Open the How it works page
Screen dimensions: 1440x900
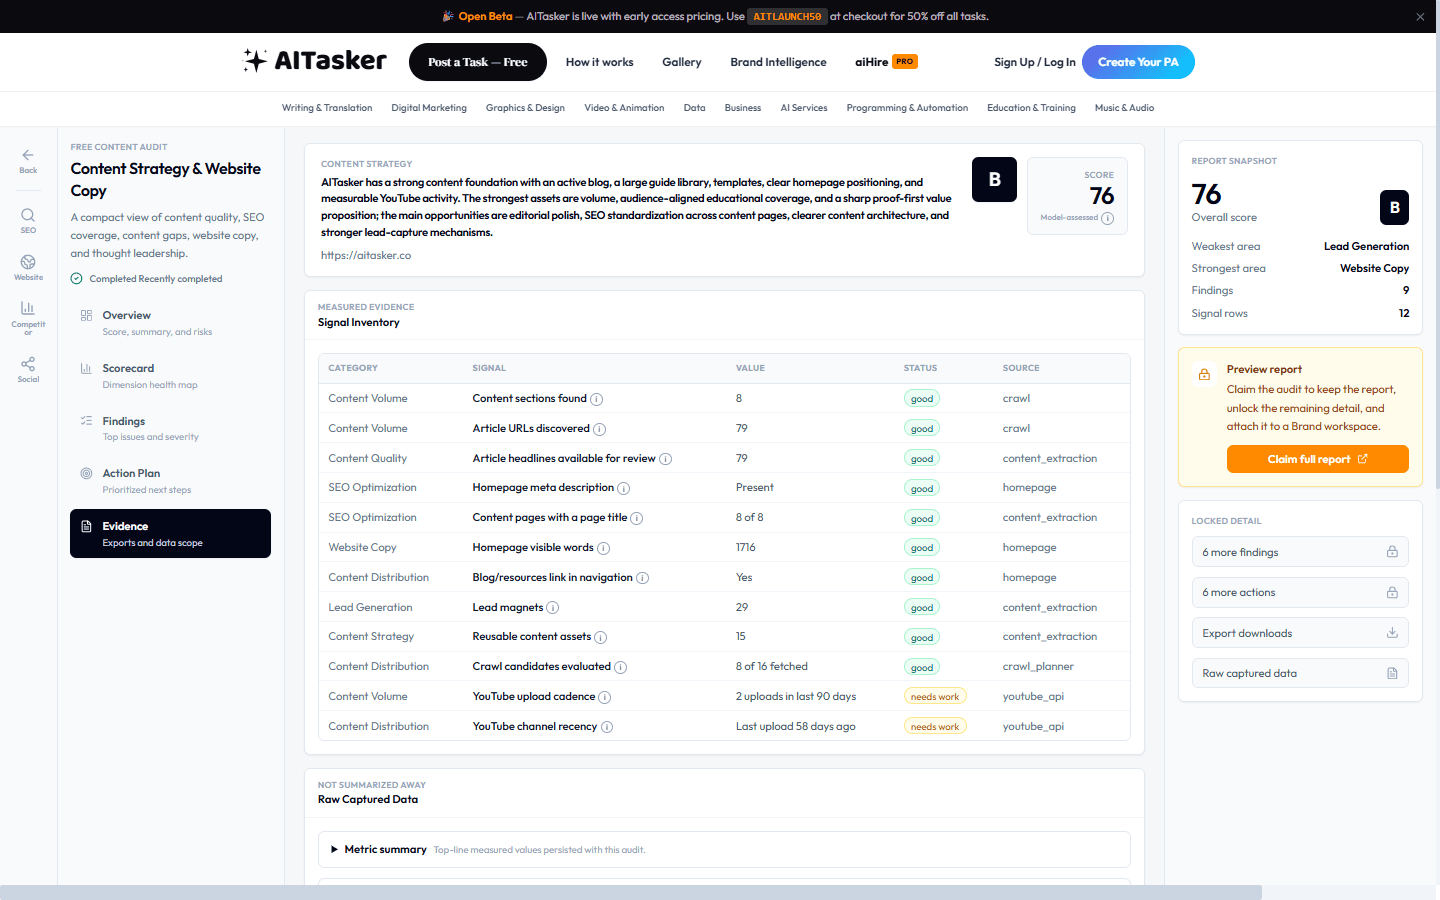(x=599, y=62)
